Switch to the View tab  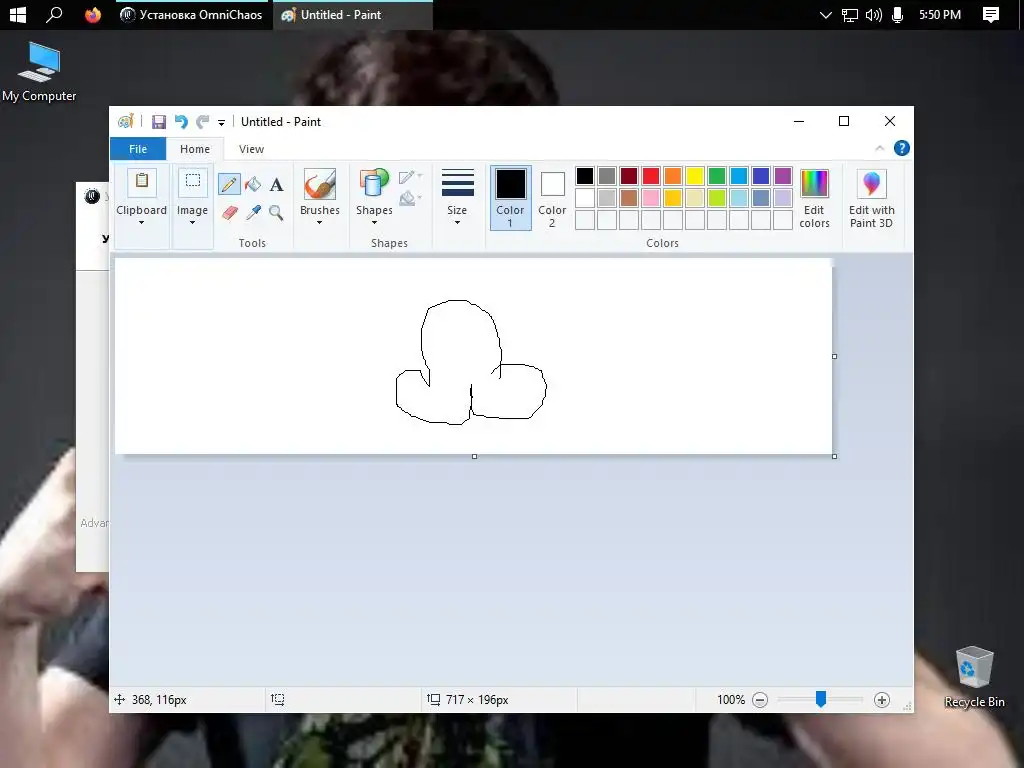coord(251,149)
